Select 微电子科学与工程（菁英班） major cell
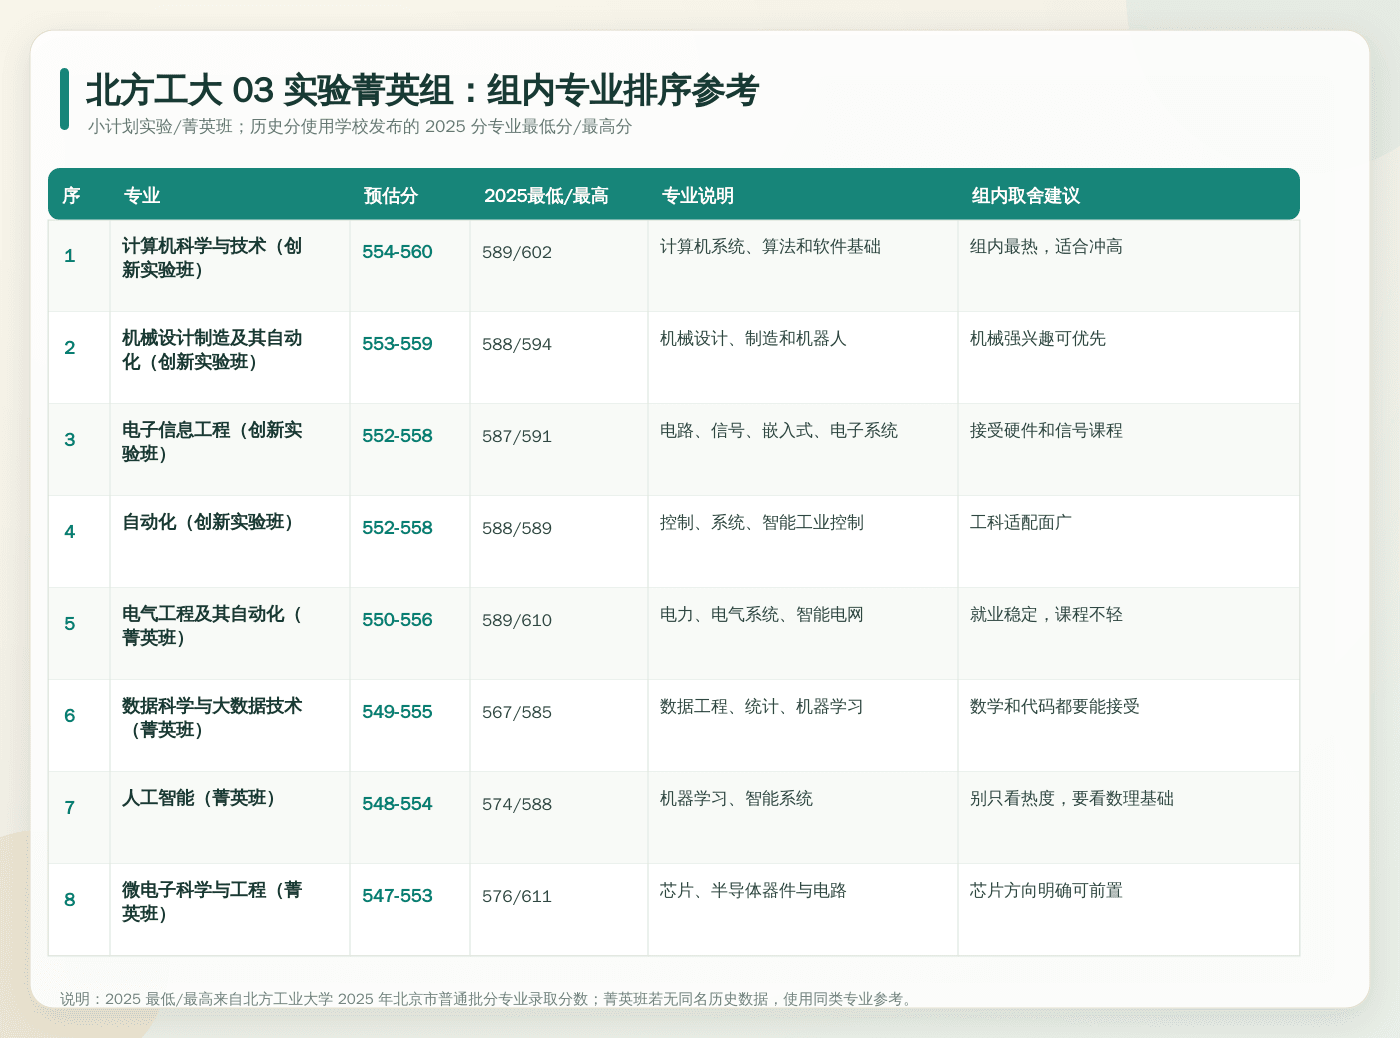Viewport: 1400px width, 1038px height. coord(212,902)
